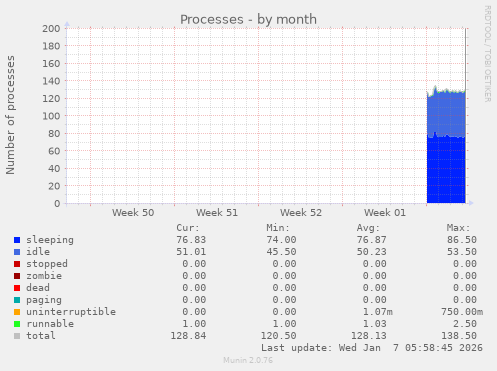Click uninterruptible maximum value 750.00m
The width and height of the screenshot is (497, 371).
click(462, 312)
